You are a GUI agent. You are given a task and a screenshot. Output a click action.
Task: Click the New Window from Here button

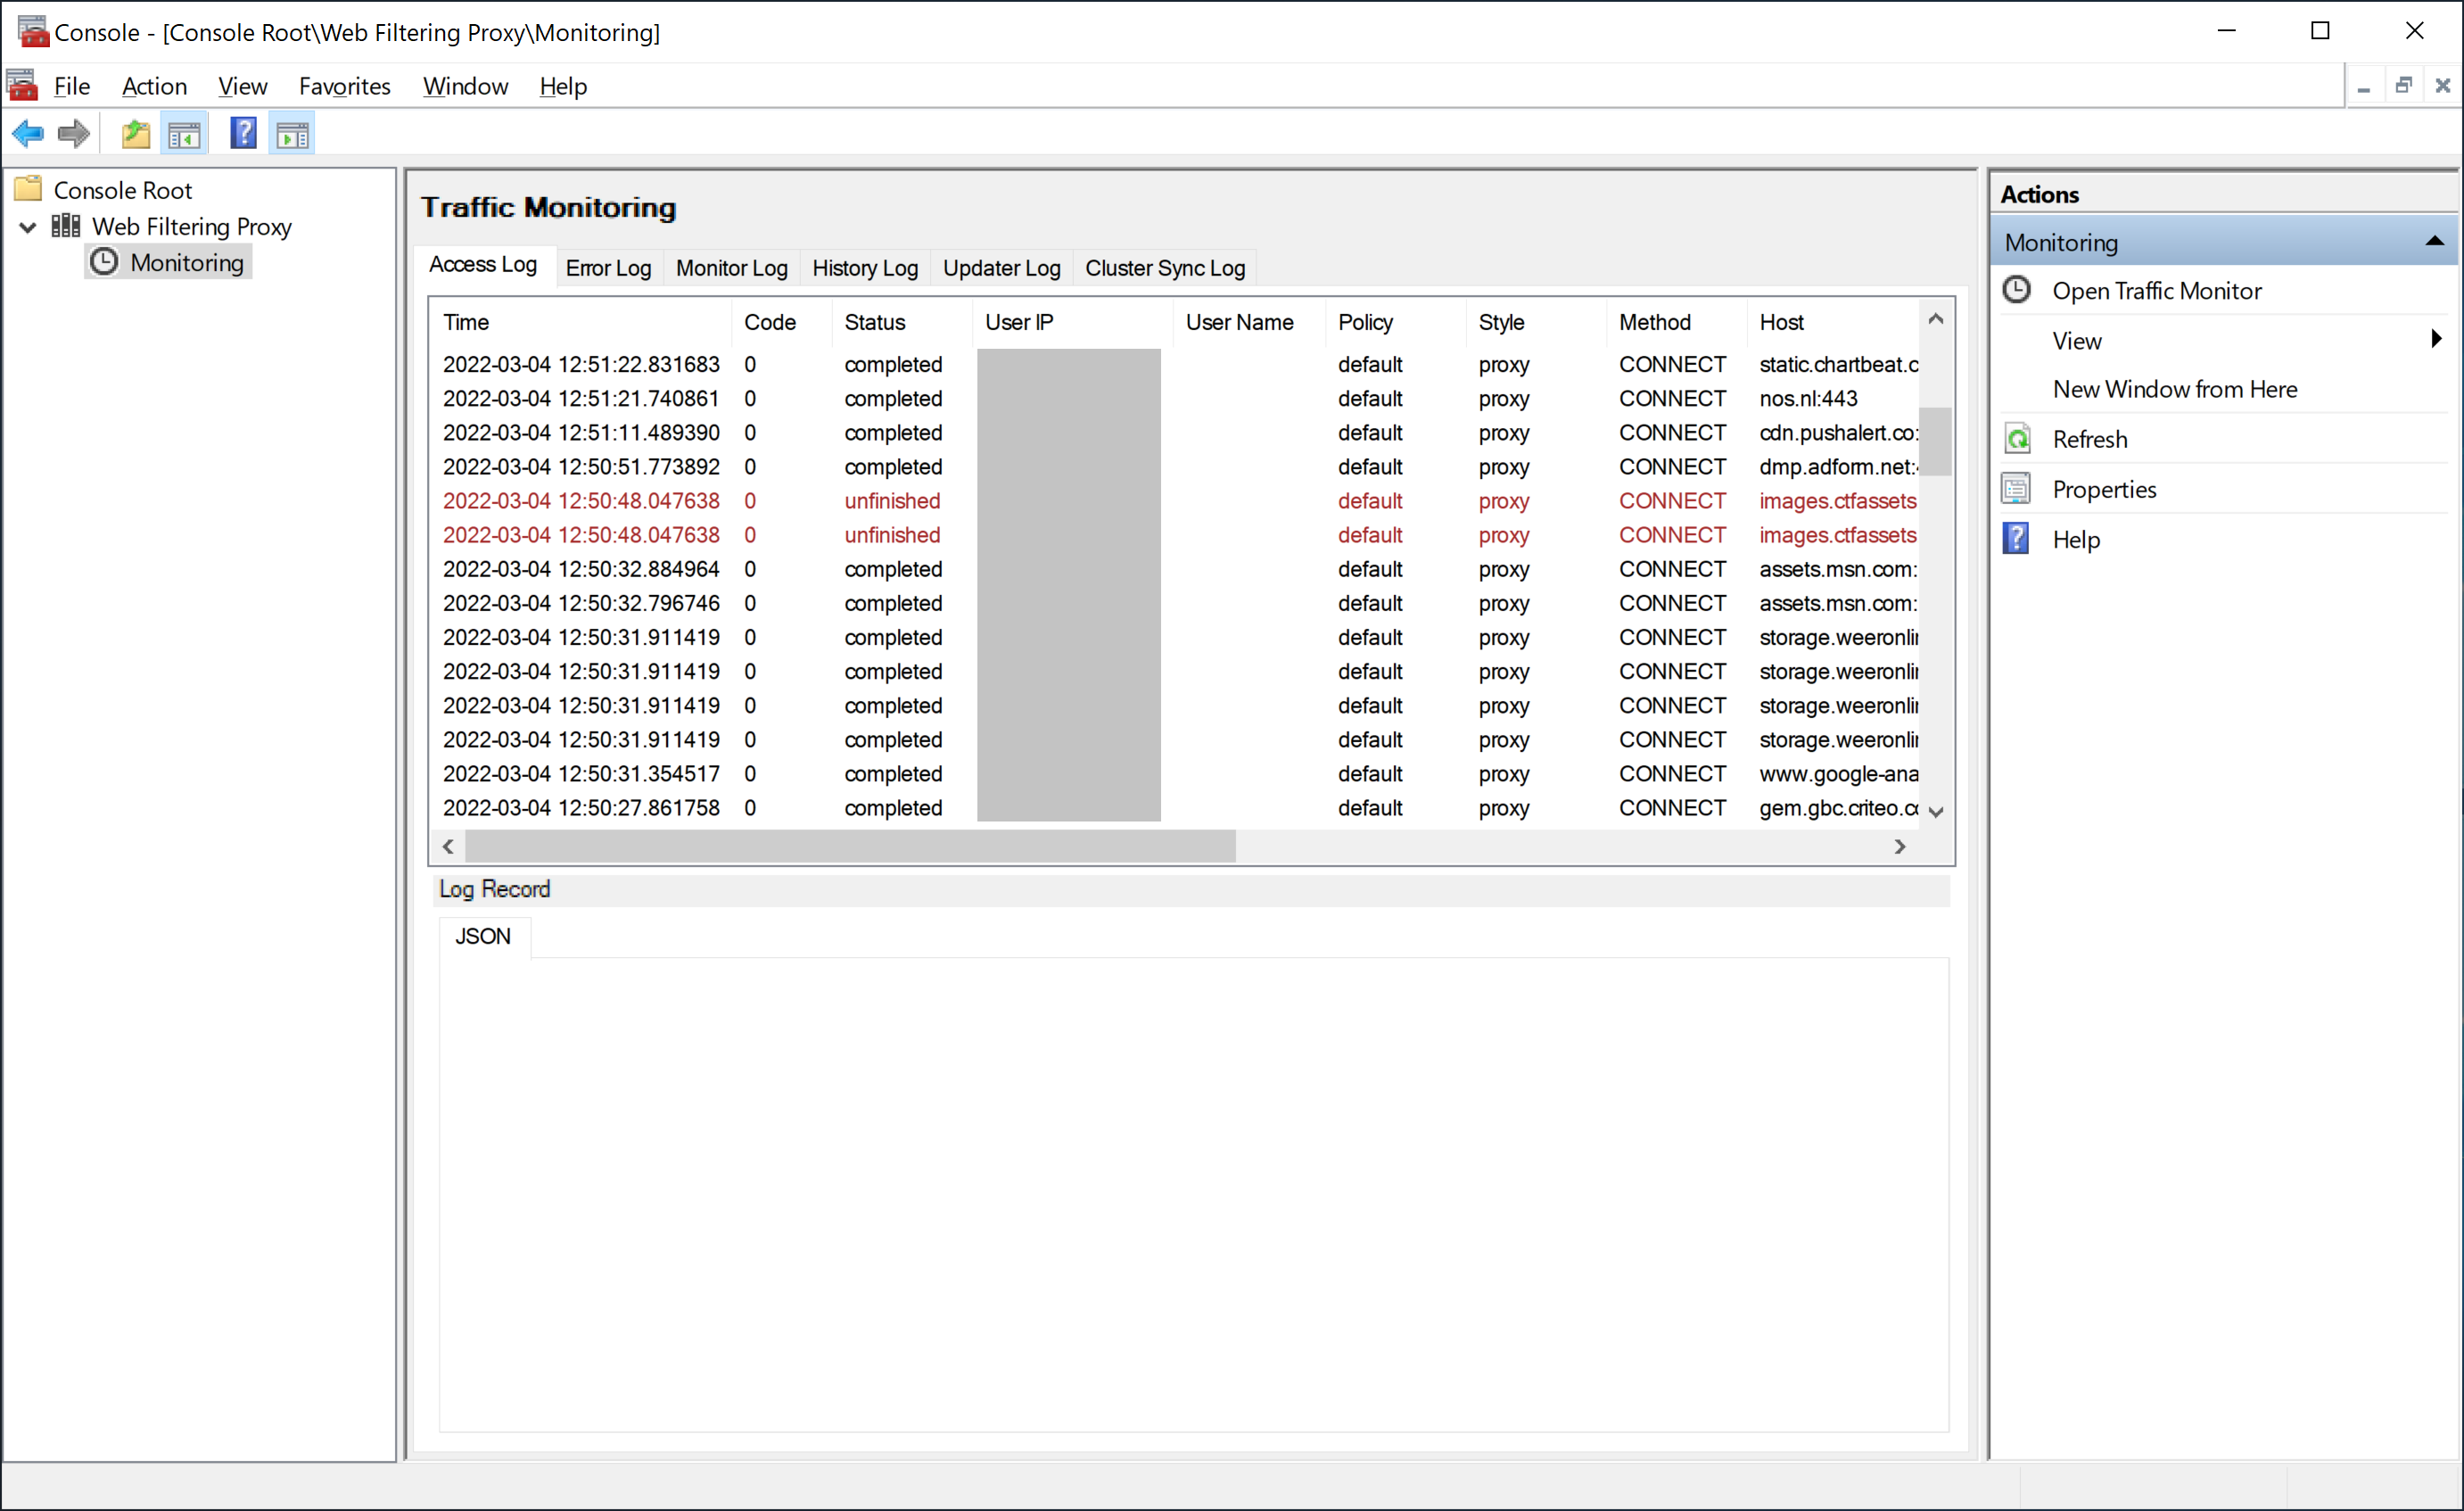2173,387
